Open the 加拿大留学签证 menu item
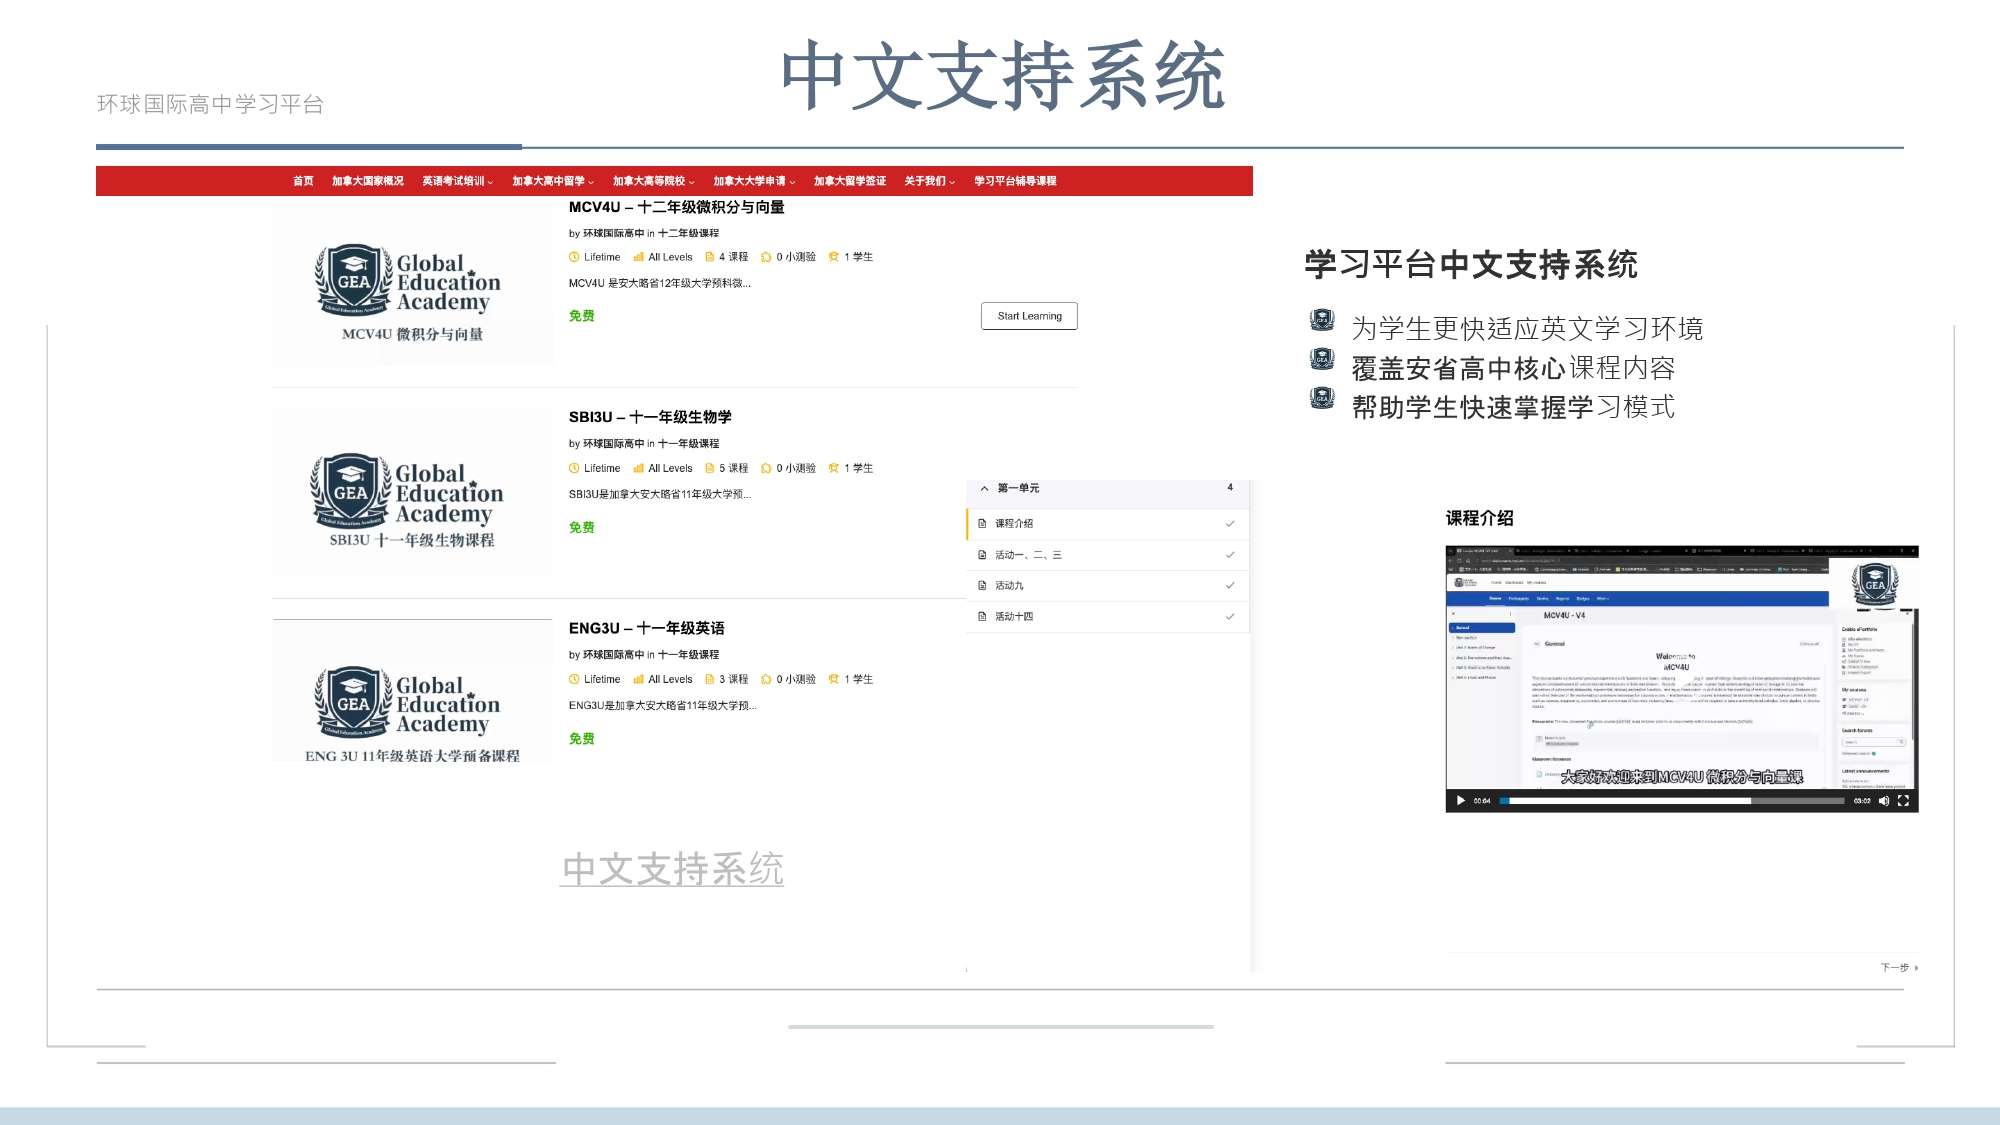Viewport: 2000px width, 1125px height. 850,181
